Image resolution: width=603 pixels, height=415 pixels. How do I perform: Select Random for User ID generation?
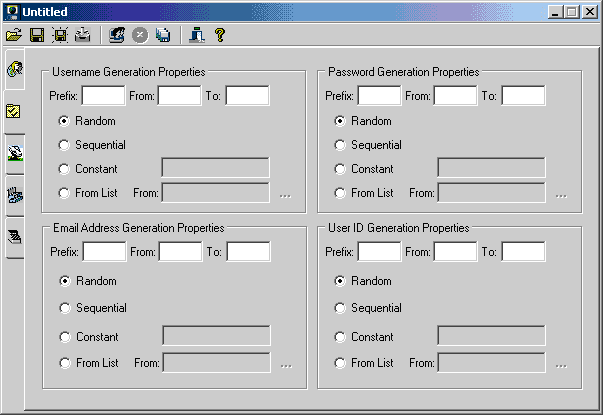click(x=363, y=281)
